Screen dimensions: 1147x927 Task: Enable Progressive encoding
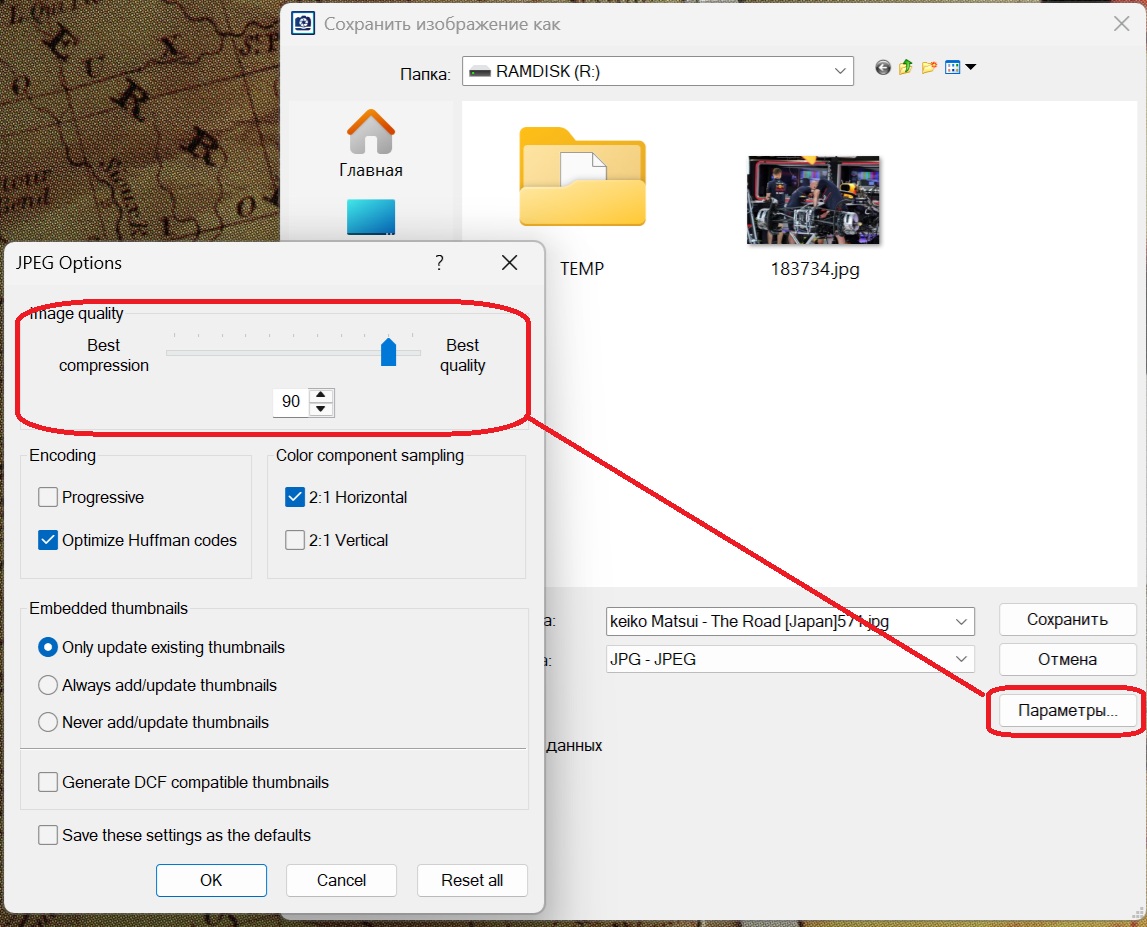click(48, 498)
